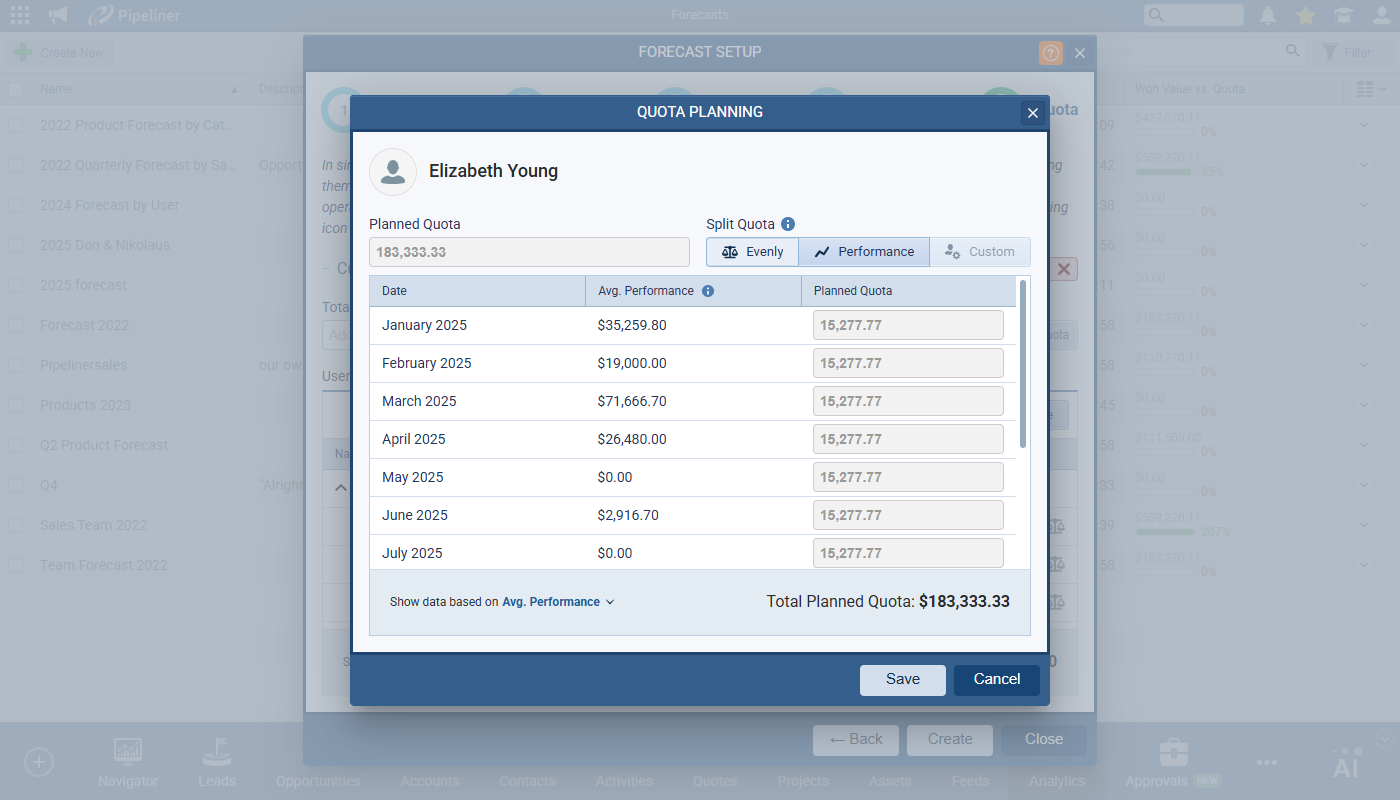Click the Split Quota info icon

coord(788,224)
